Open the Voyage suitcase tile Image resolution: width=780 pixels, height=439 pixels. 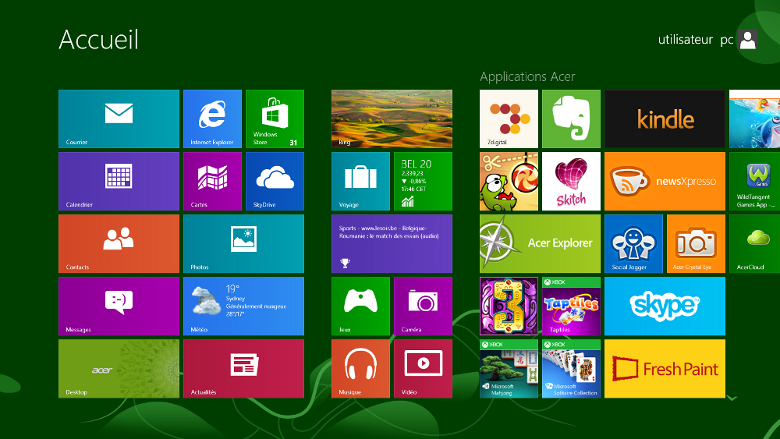pyautogui.click(x=361, y=181)
